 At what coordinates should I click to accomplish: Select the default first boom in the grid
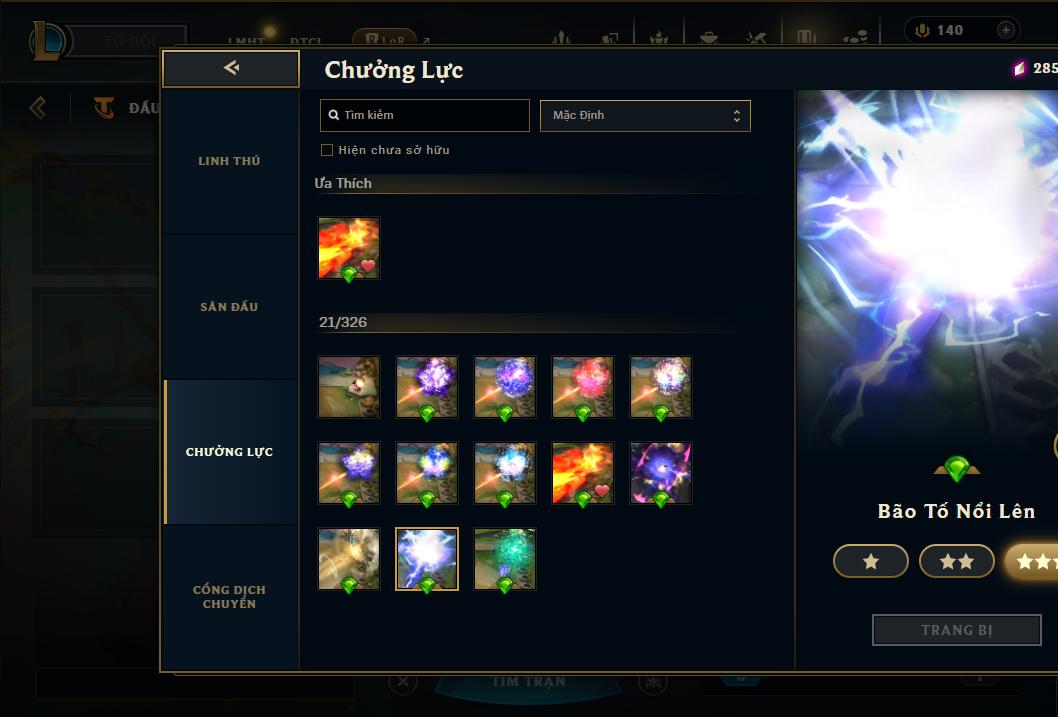tap(349, 387)
